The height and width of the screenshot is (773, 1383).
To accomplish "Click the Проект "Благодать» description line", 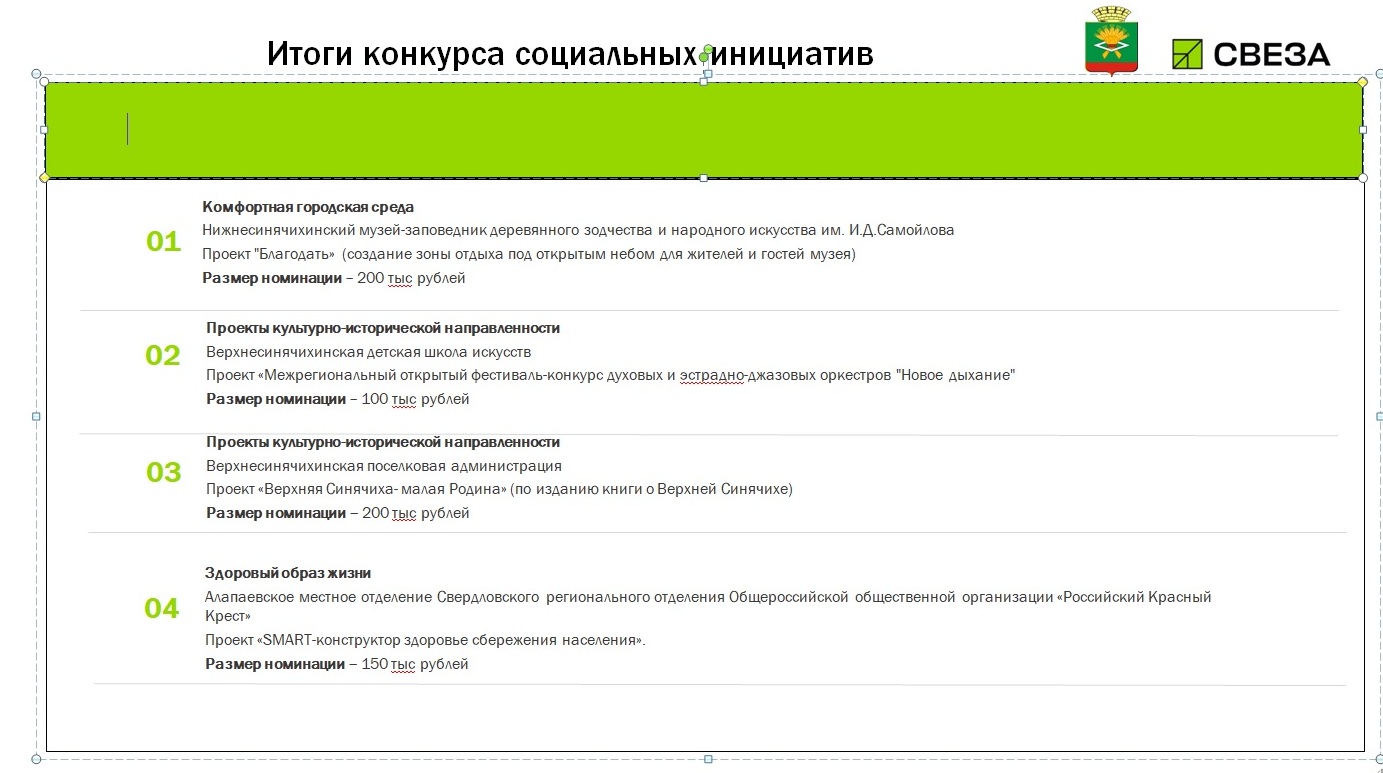I will [x=529, y=254].
